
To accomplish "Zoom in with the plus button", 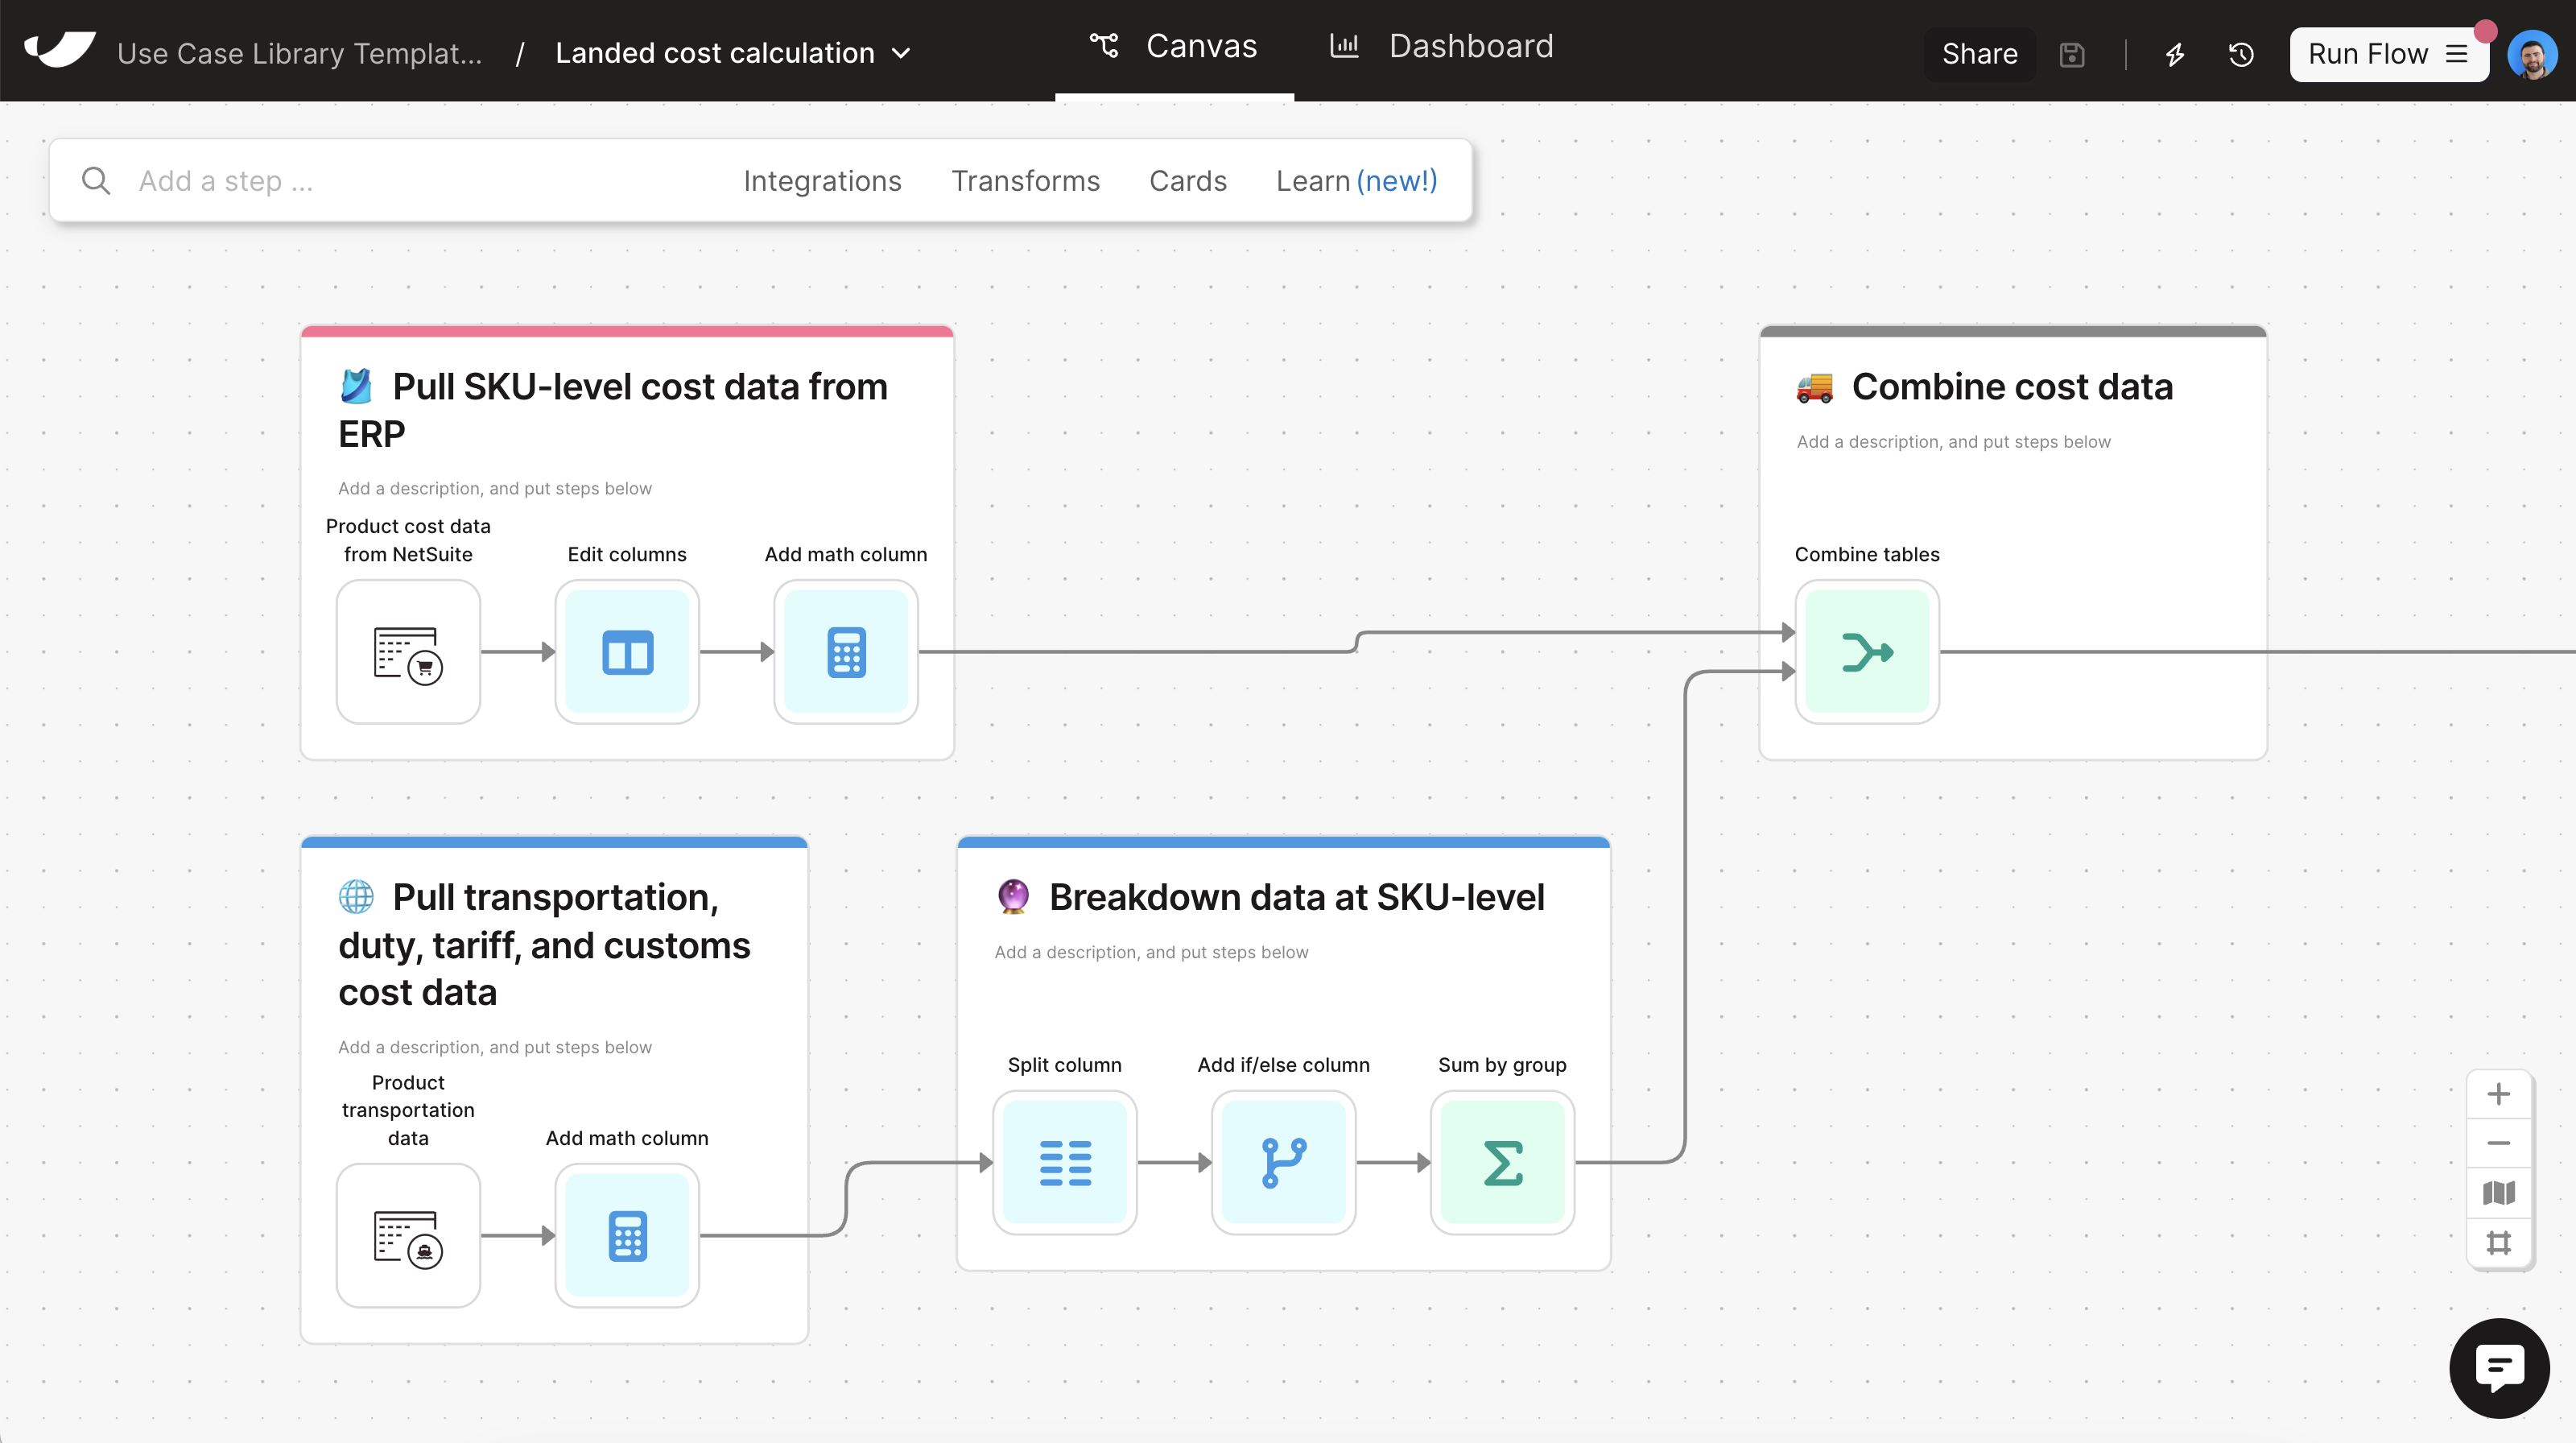I will [x=2498, y=1094].
